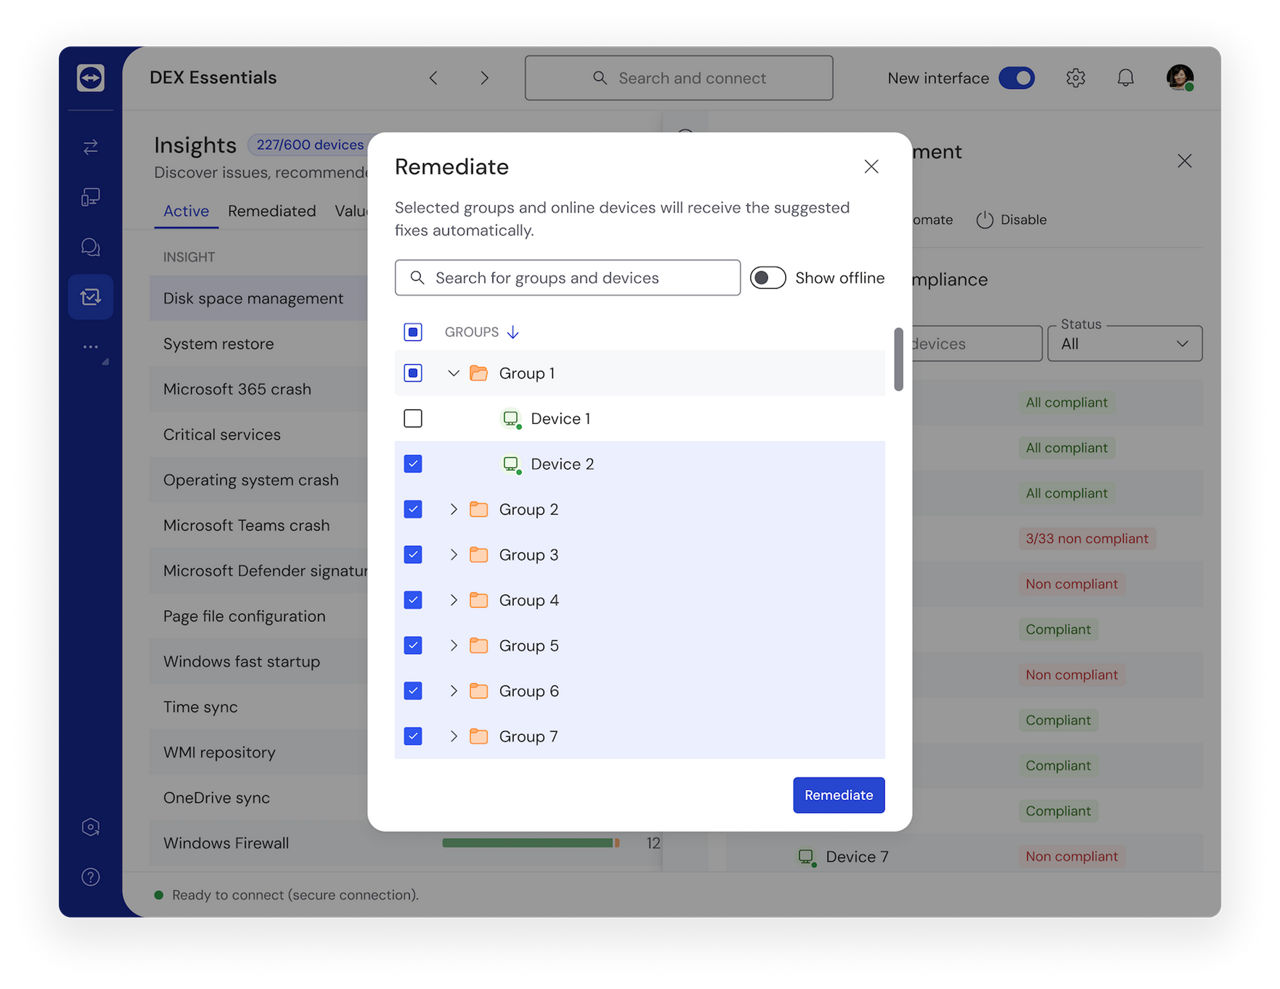Collapse the Group 1 tree item
The width and height of the screenshot is (1280, 989).
453,372
